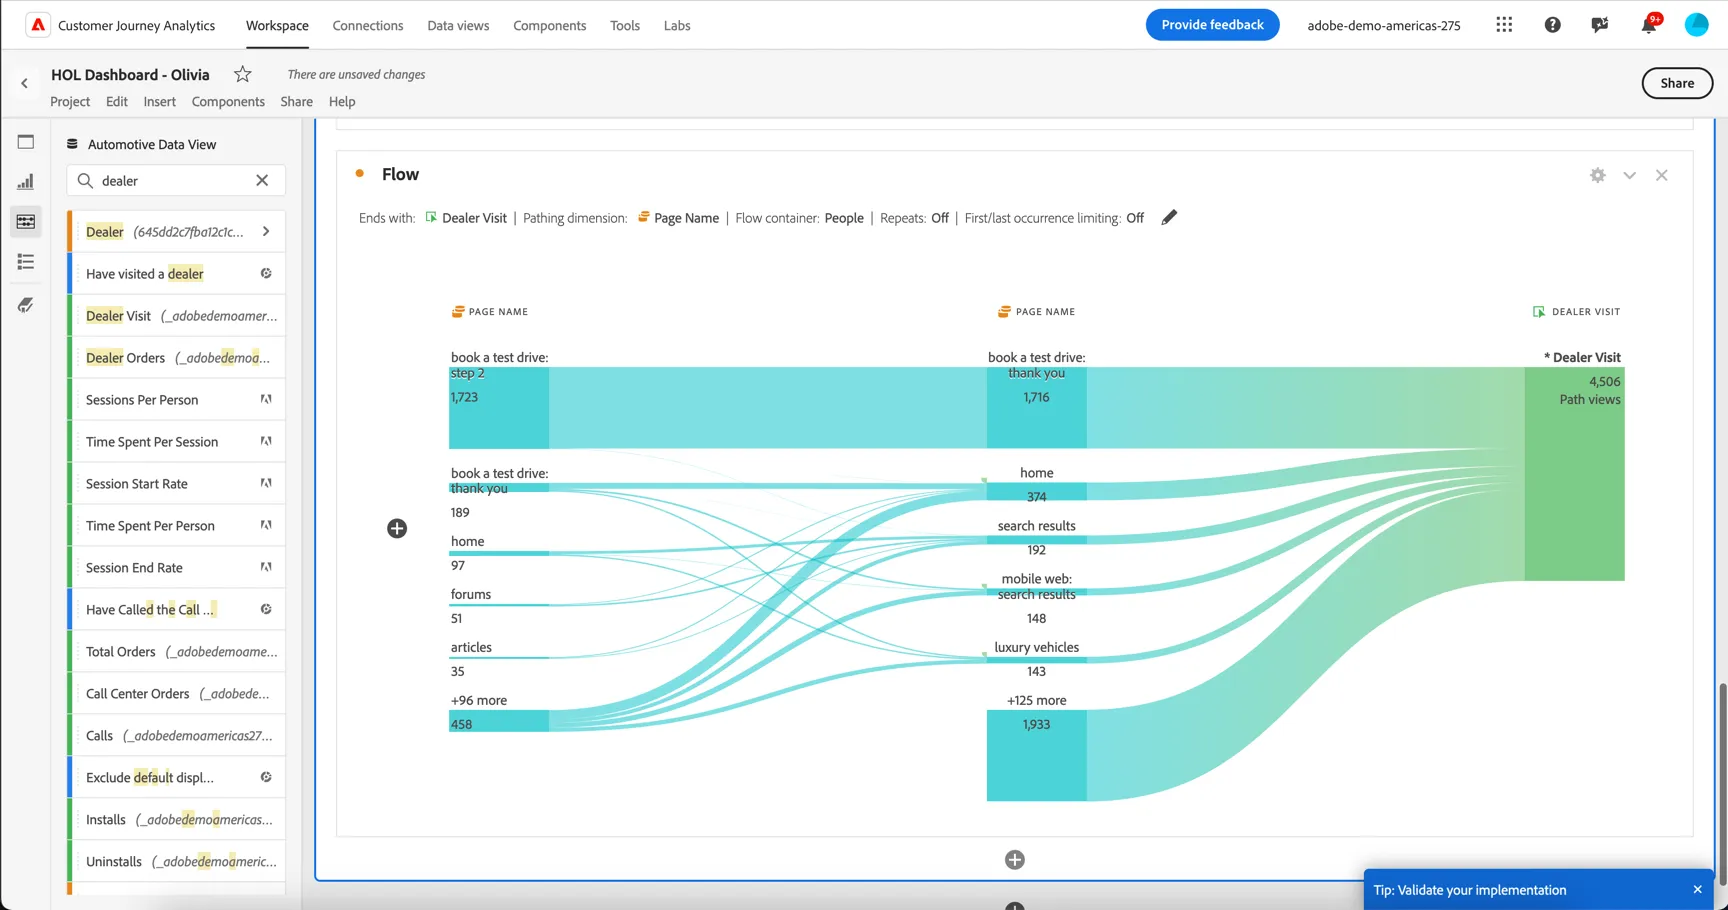This screenshot has width=1728, height=910.
Task: Open the help question mark icon
Action: [x=1552, y=25]
